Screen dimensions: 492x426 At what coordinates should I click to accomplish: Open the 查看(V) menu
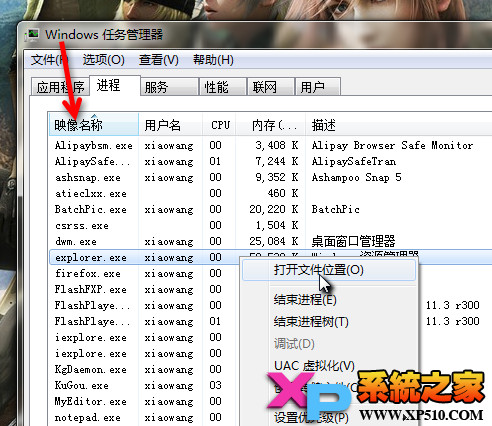159,60
